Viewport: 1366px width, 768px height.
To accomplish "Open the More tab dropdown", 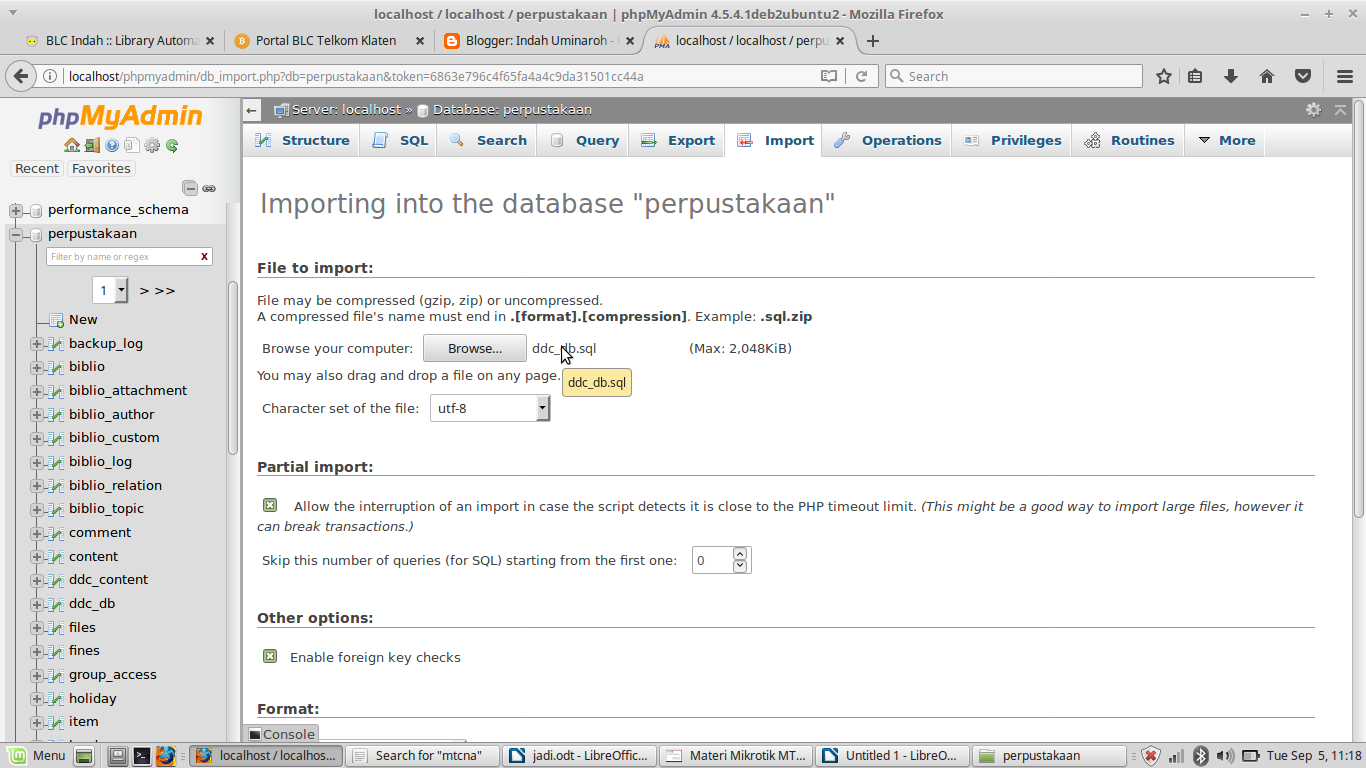I will (x=1226, y=141).
